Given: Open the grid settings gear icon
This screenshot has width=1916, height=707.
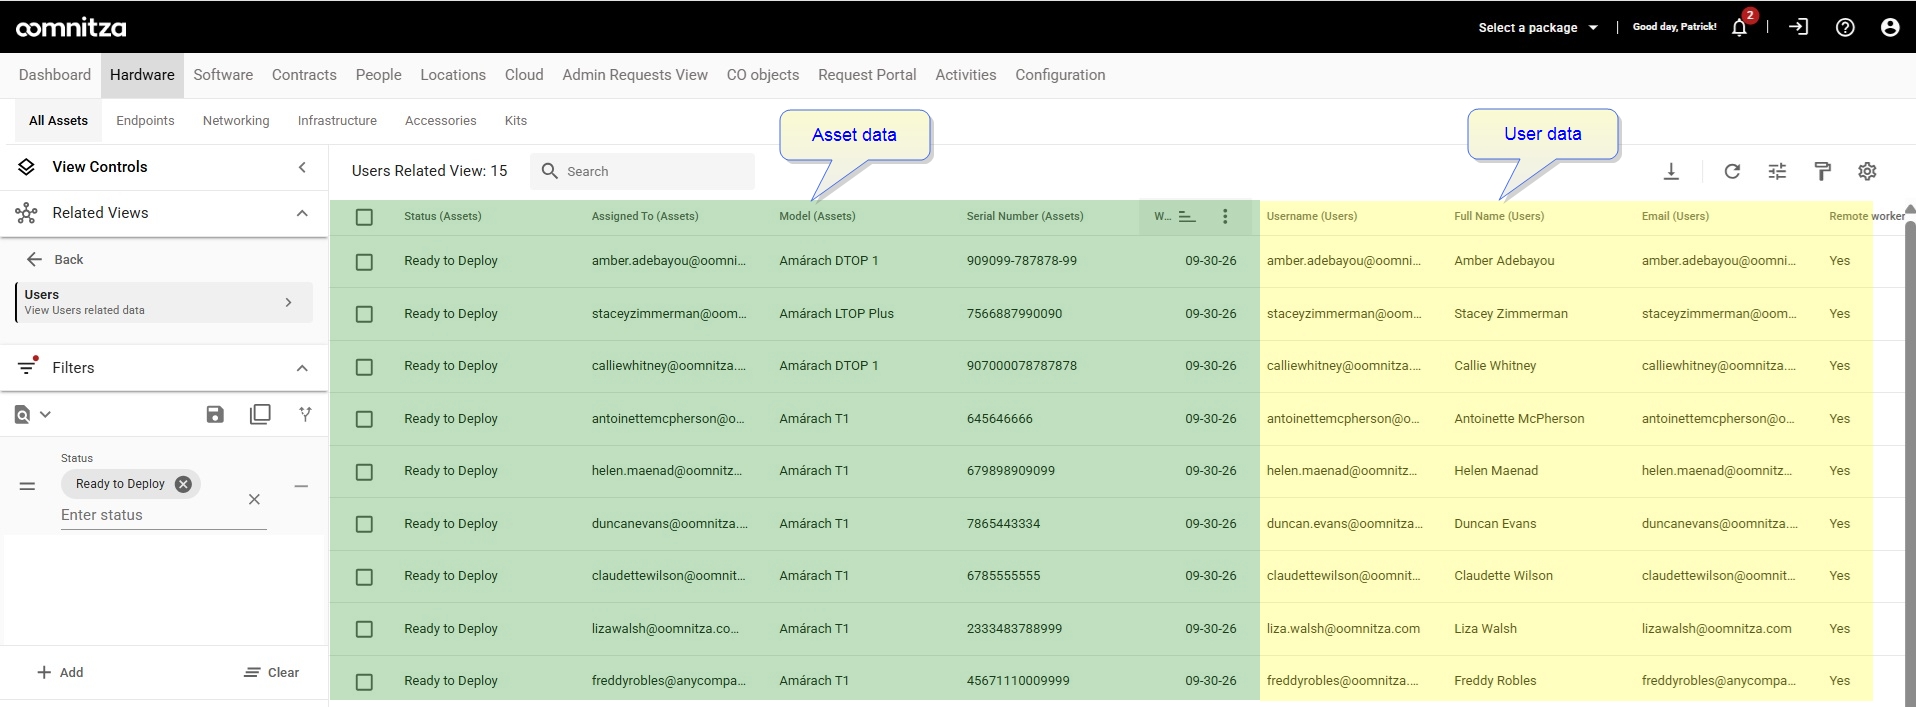Looking at the screenshot, I should (1867, 171).
